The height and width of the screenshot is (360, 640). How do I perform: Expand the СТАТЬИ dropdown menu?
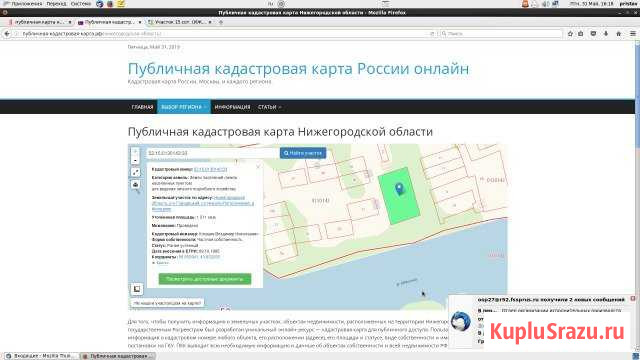point(269,107)
